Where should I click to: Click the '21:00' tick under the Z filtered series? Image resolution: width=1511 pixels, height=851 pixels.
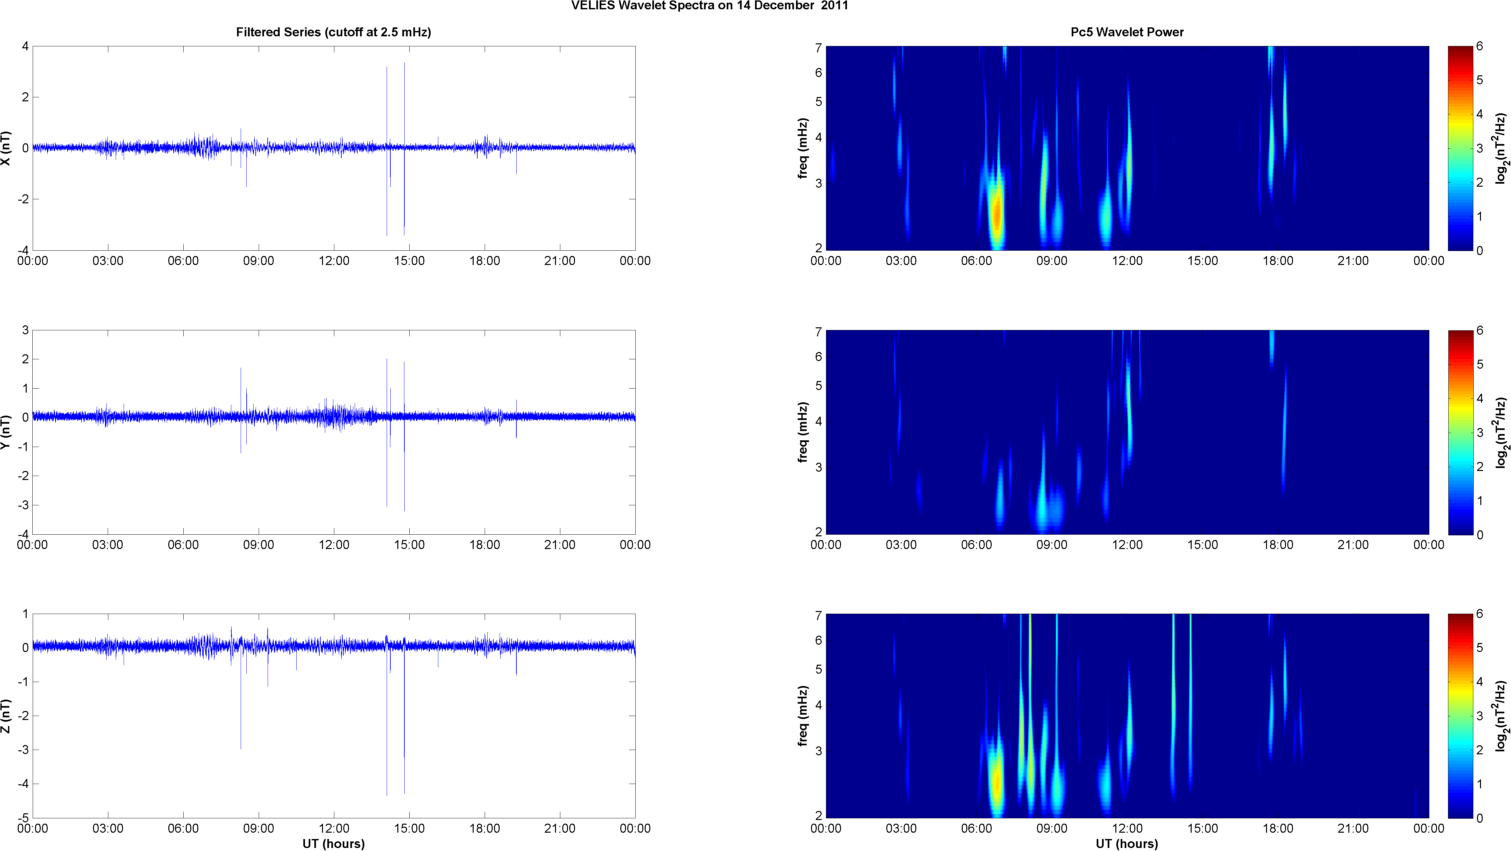point(560,828)
